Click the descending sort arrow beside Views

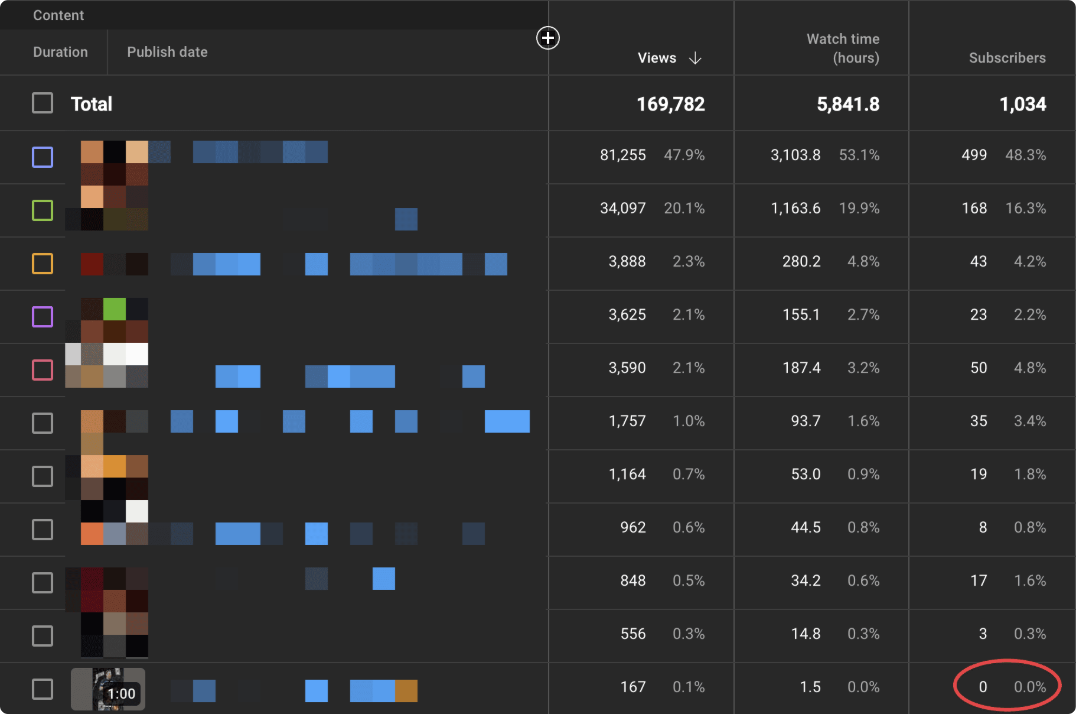[695, 58]
